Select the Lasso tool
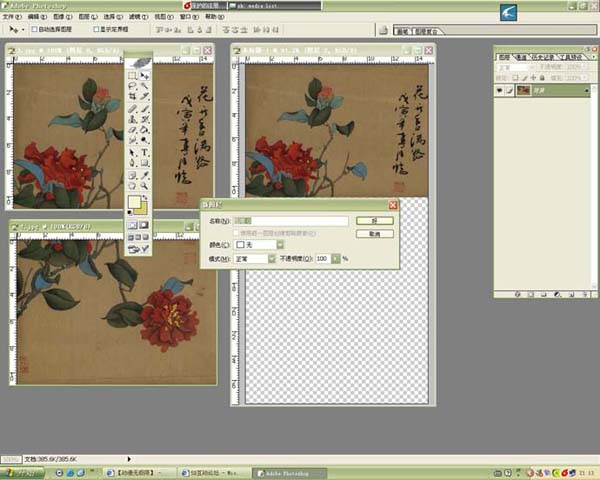This screenshot has height=480, width=600. tap(132, 86)
